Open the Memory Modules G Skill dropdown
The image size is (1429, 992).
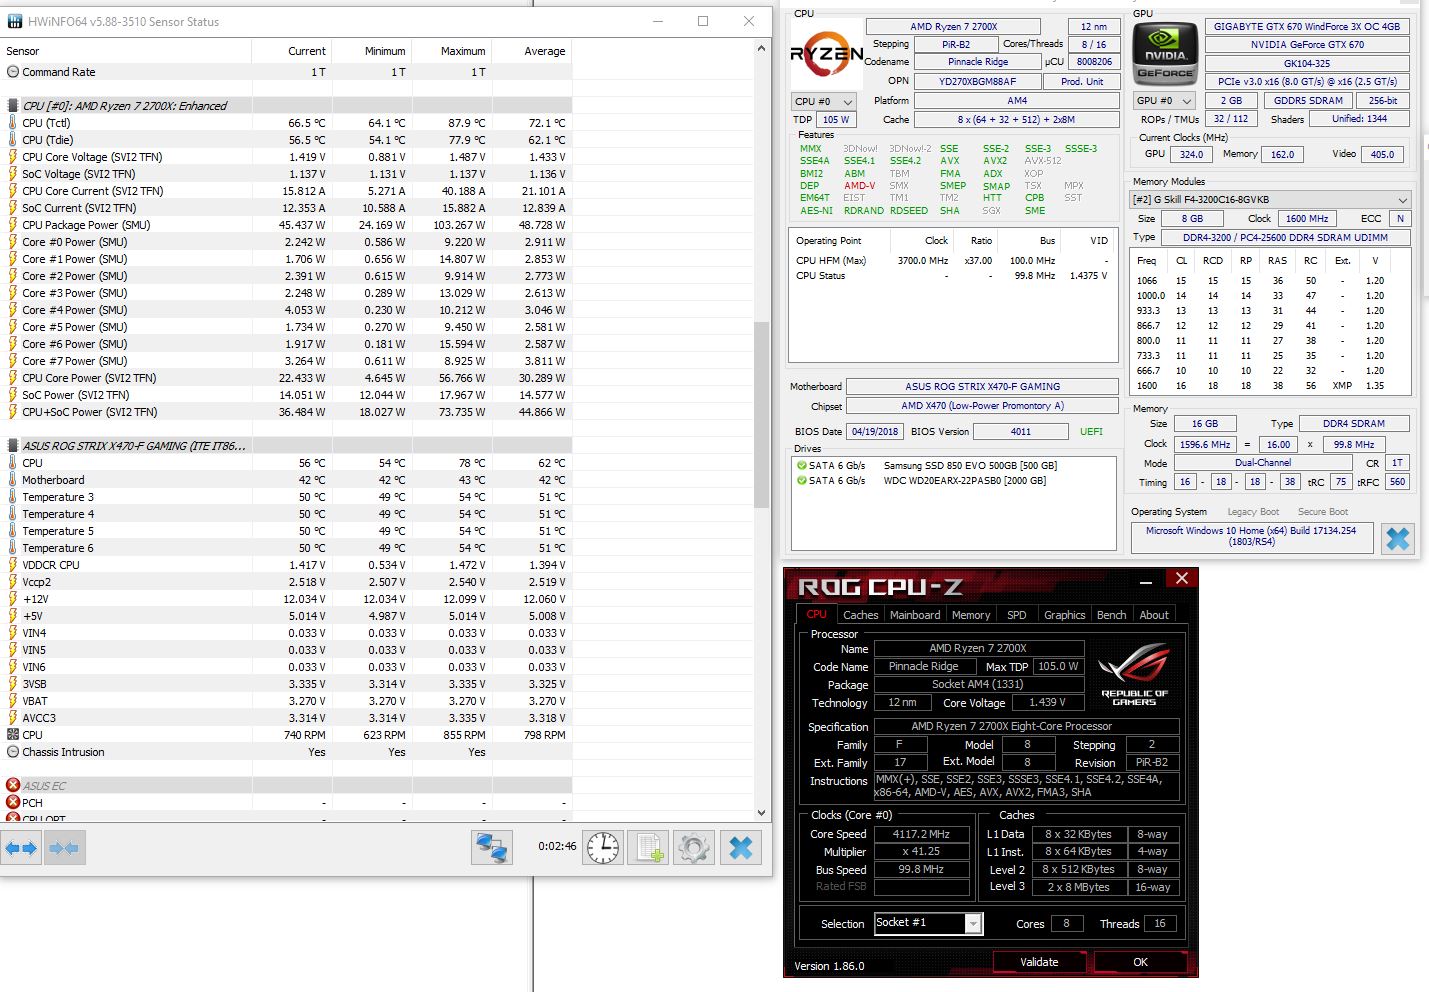(1271, 199)
